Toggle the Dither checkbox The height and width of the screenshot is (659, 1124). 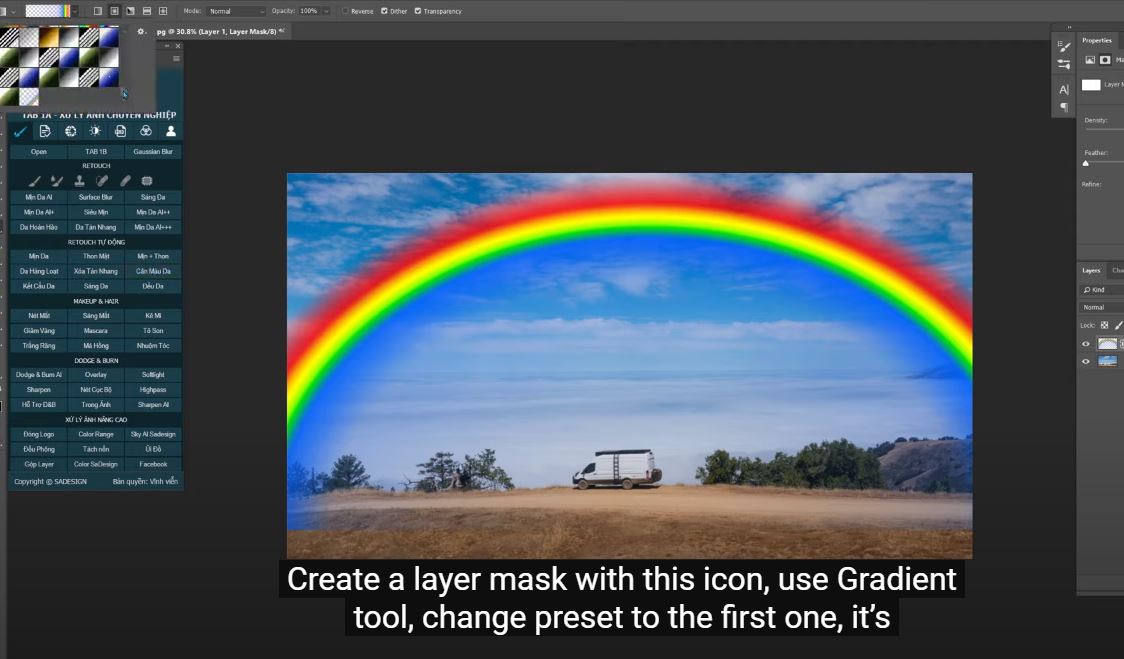coord(384,11)
